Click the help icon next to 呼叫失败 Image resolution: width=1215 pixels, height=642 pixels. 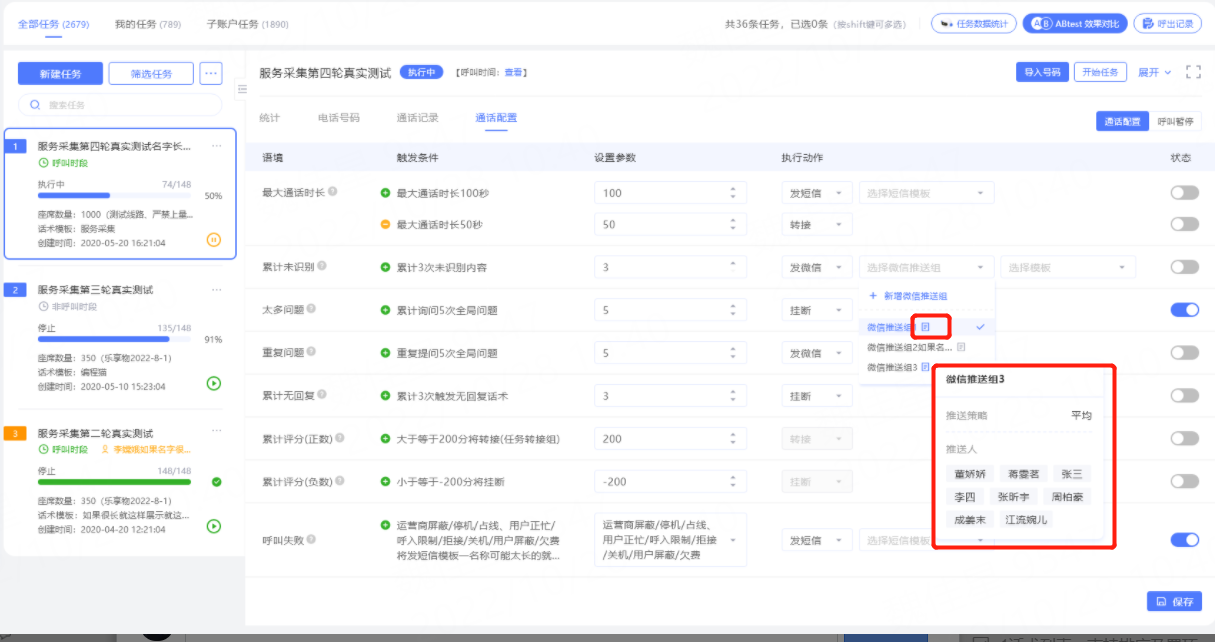pyautogui.click(x=311, y=540)
